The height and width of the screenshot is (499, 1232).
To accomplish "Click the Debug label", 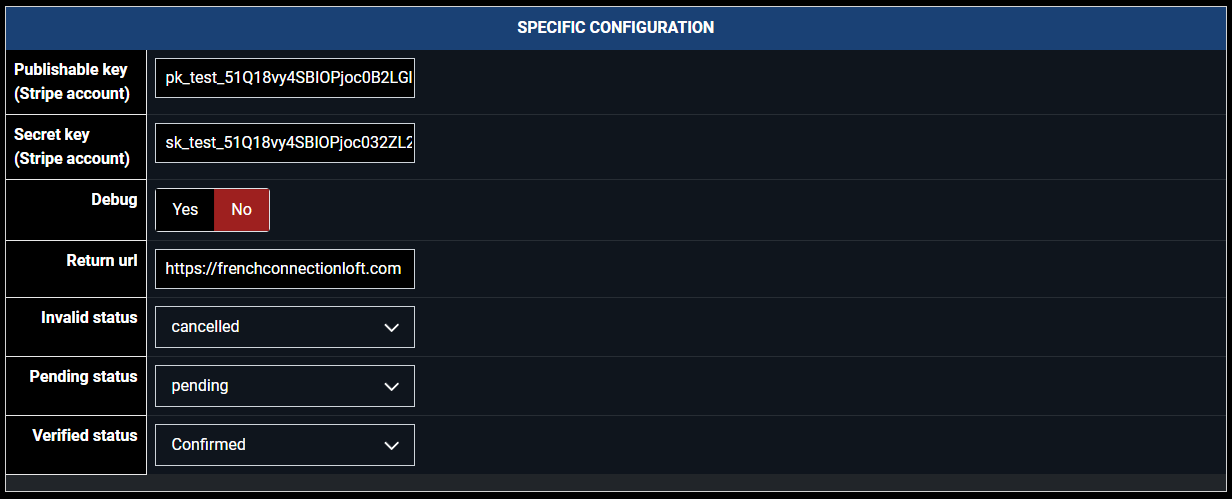I will click(x=114, y=200).
